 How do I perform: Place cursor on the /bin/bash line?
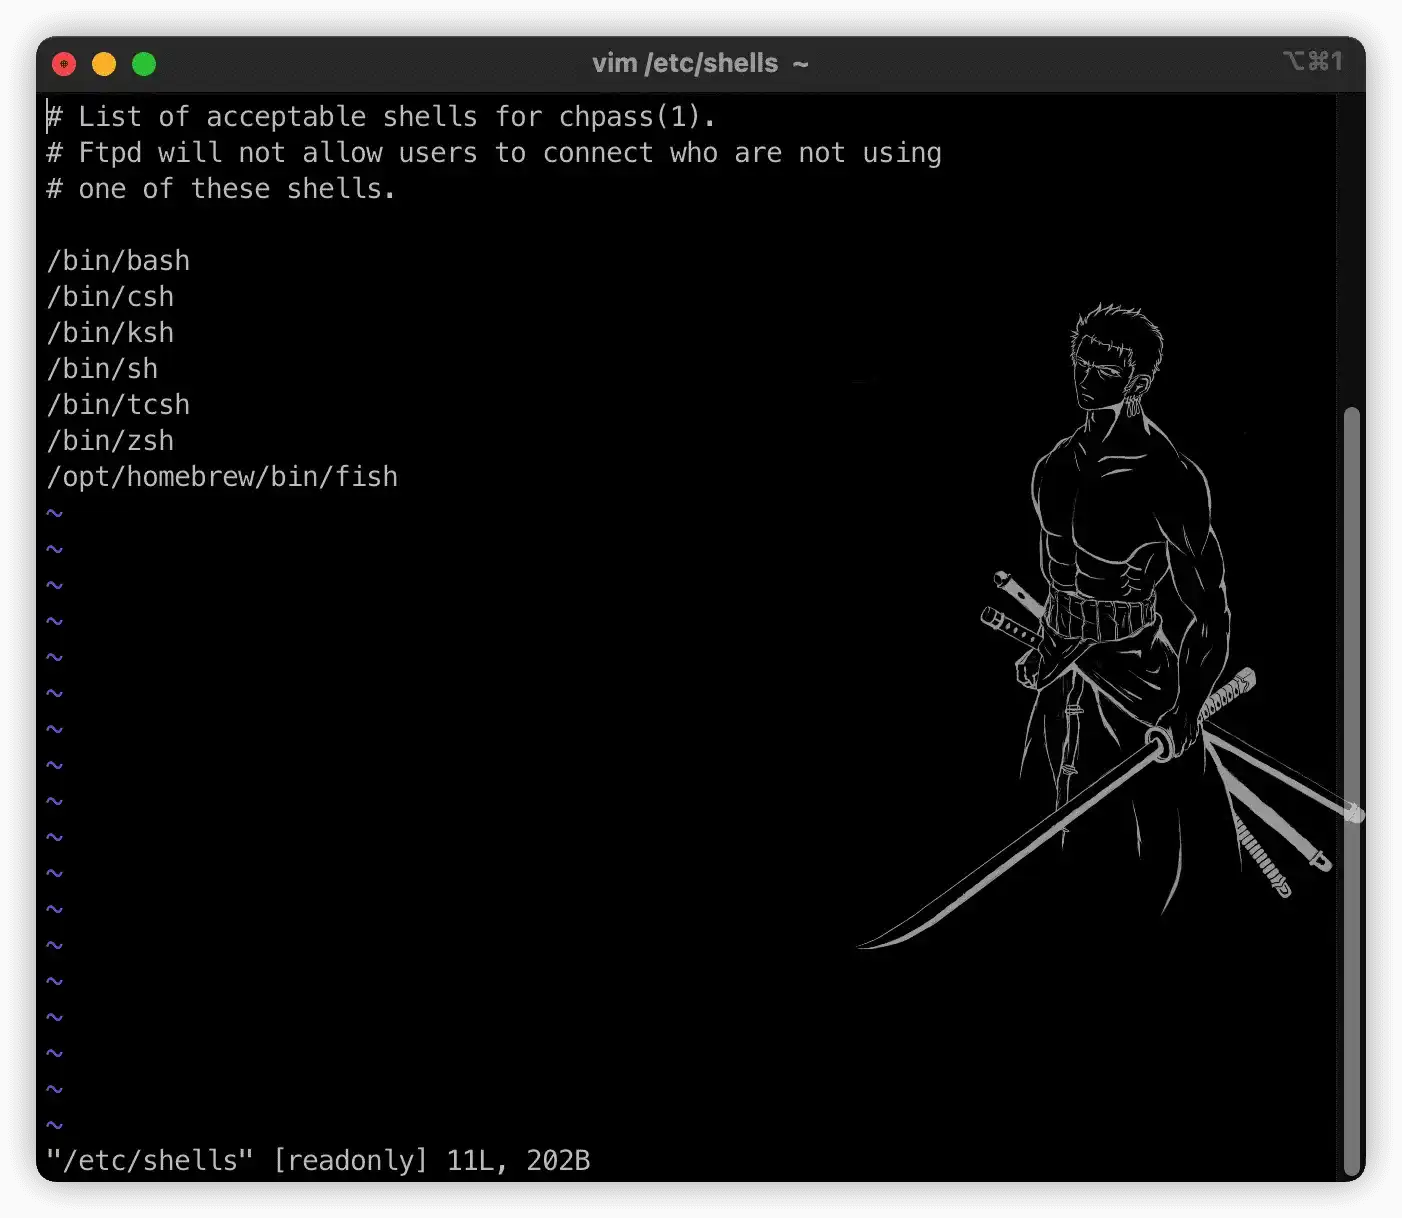click(118, 261)
